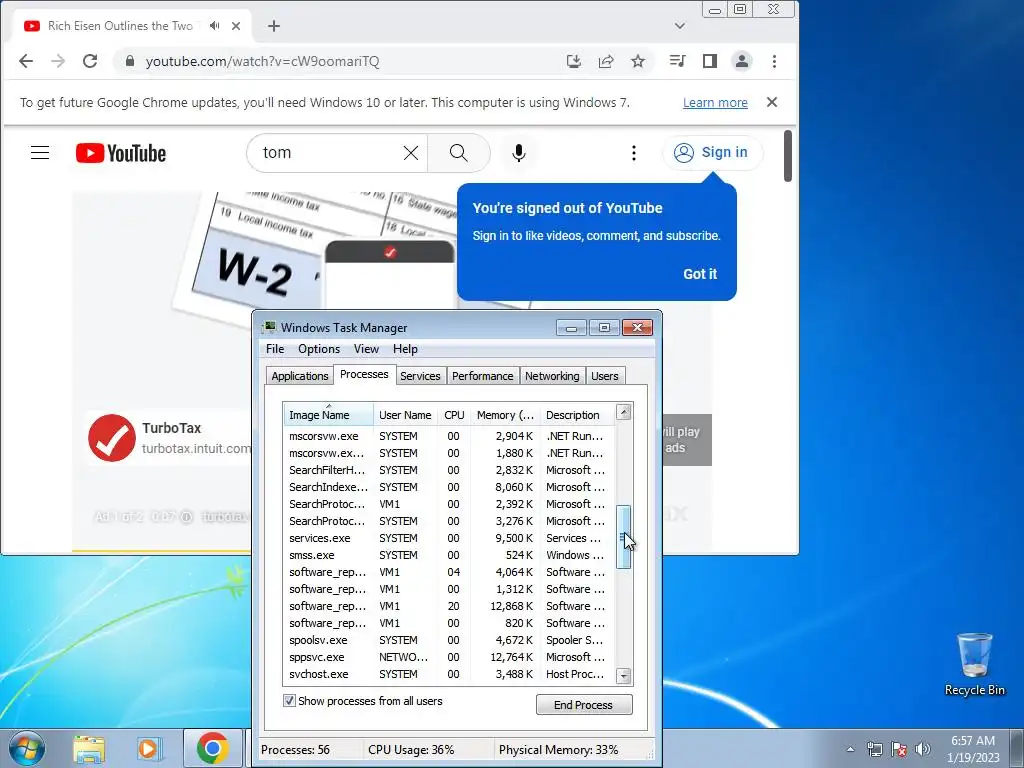Switch to the Users tab
Image resolution: width=1024 pixels, height=768 pixels.
(x=605, y=376)
